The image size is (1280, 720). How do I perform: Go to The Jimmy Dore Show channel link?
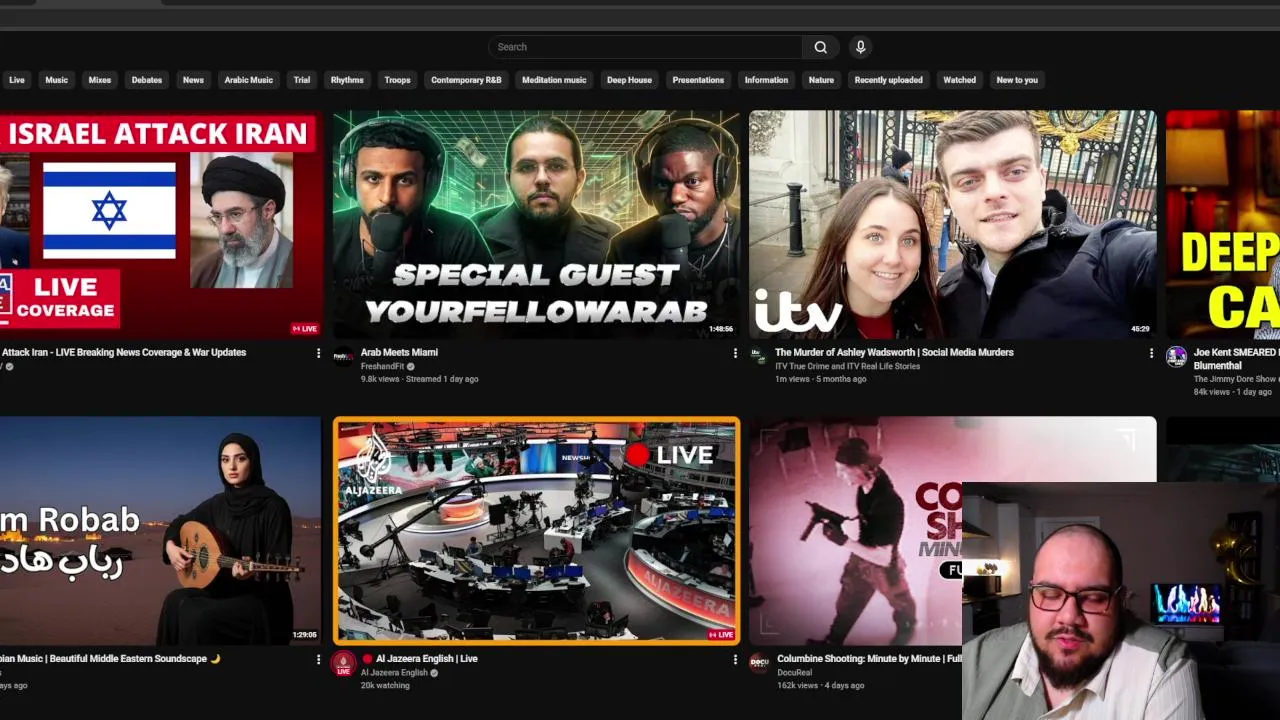point(1236,380)
